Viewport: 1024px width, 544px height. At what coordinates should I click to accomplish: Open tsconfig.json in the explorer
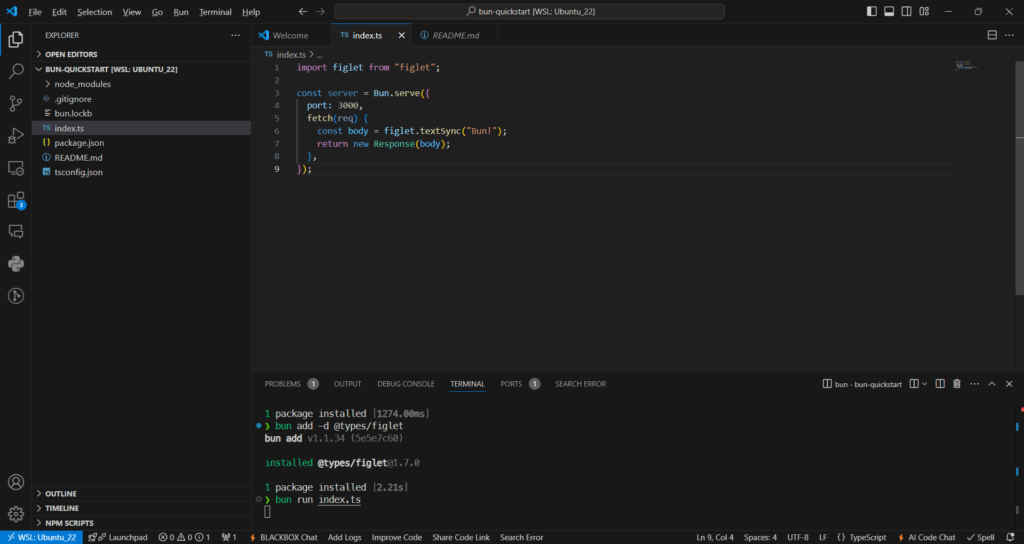coord(141,172)
